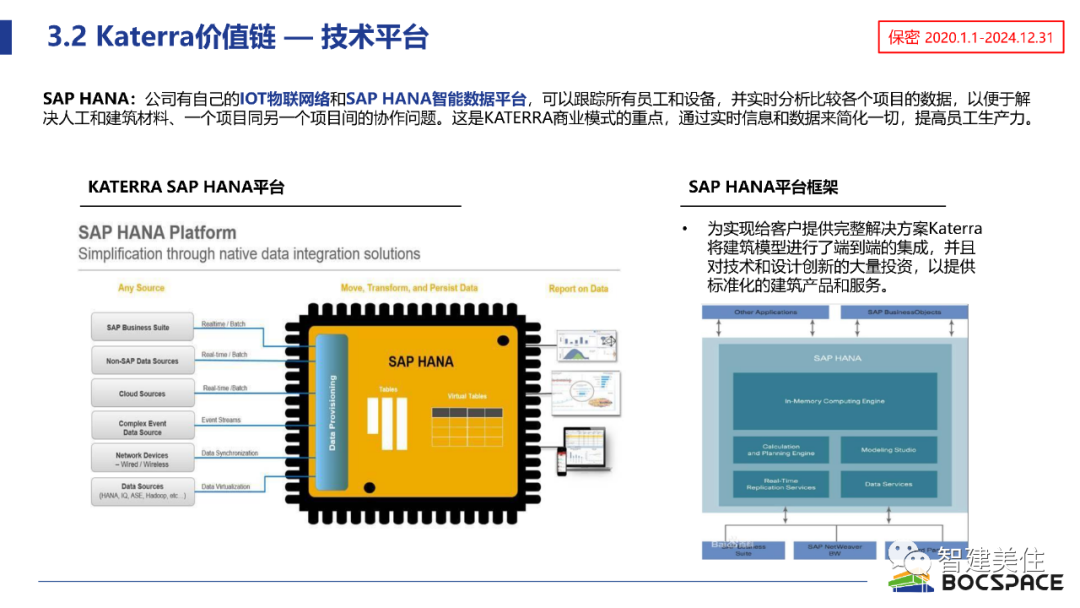Open the middle dashboard report thumbnail
This screenshot has width=1080, height=608.
point(585,393)
